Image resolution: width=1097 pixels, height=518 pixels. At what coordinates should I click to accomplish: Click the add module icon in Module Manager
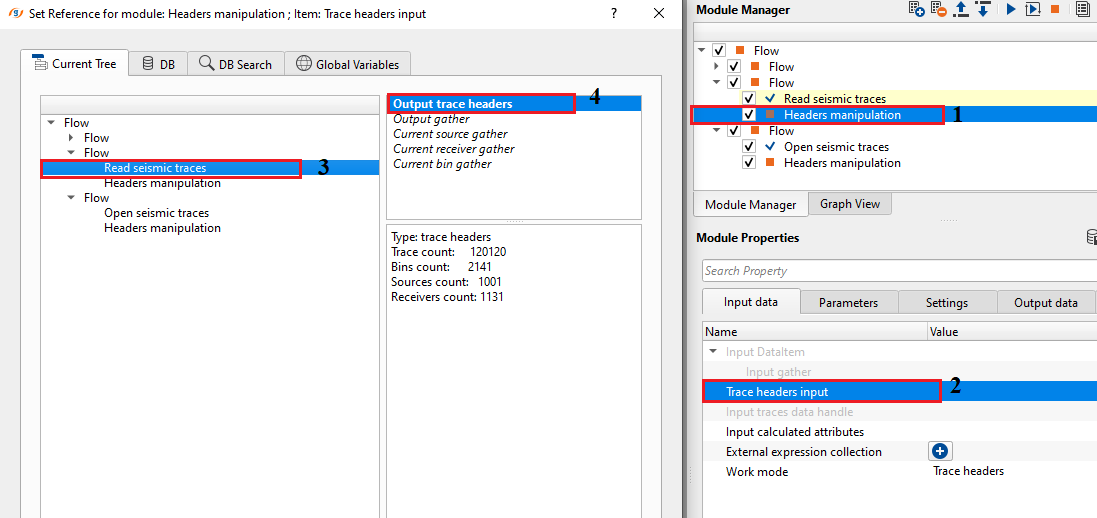pyautogui.click(x=916, y=9)
